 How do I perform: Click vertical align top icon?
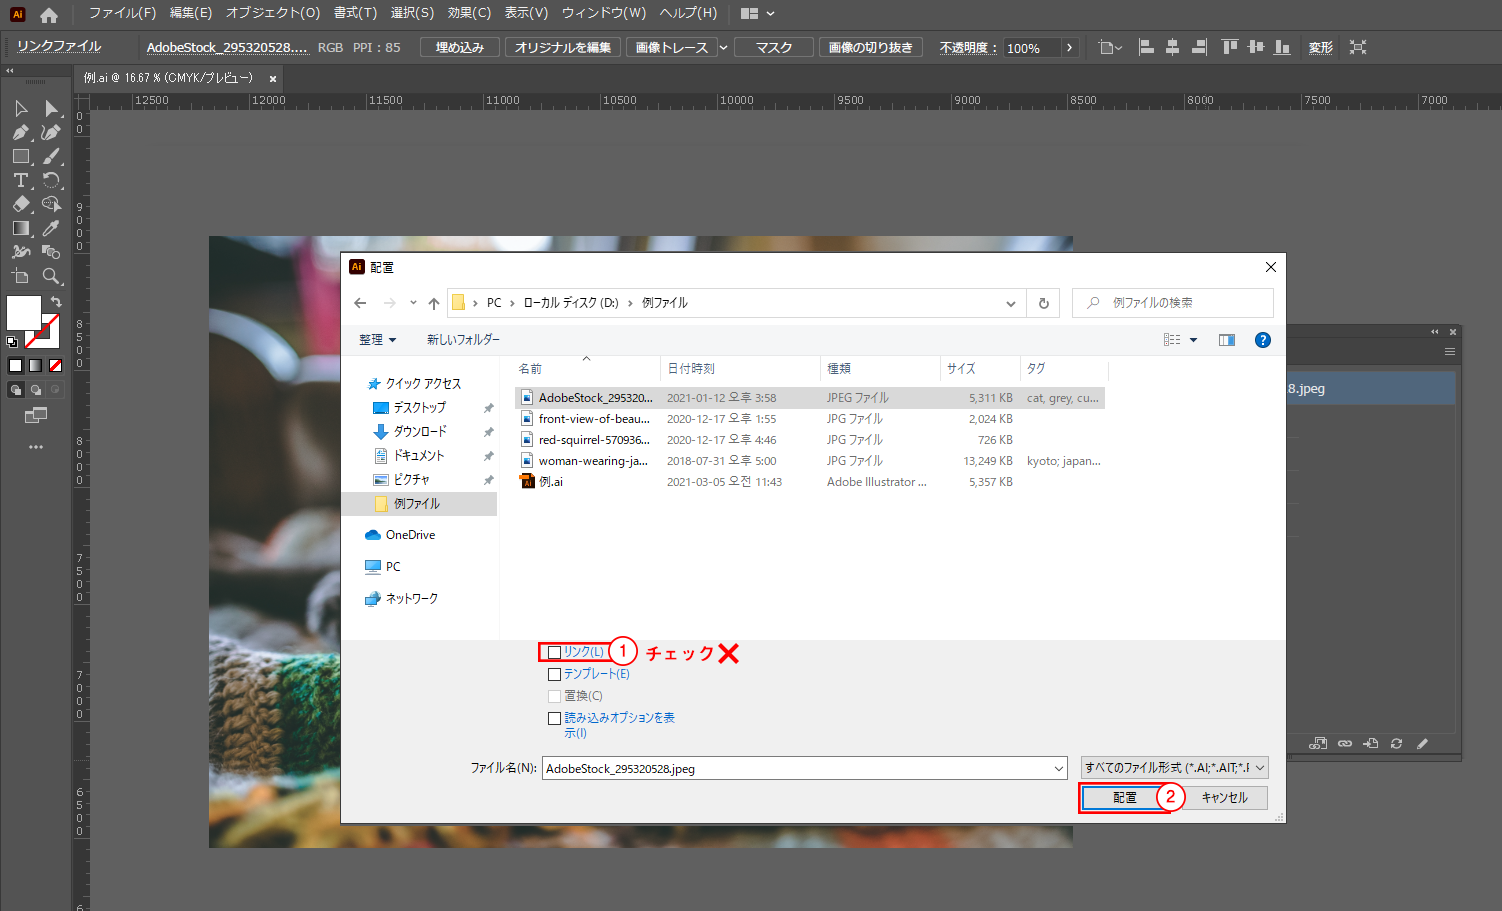[1230, 47]
